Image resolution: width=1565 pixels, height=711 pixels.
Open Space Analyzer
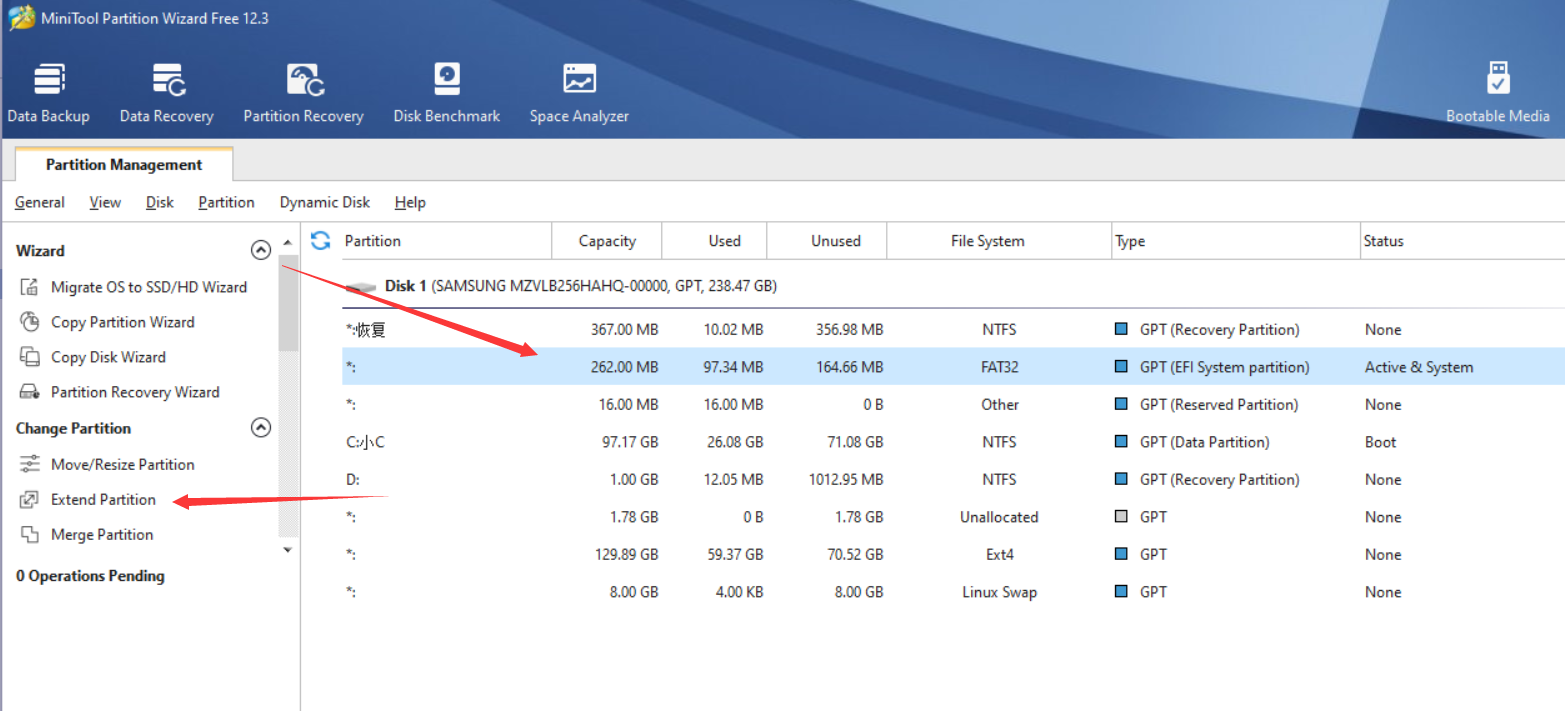coord(579,92)
